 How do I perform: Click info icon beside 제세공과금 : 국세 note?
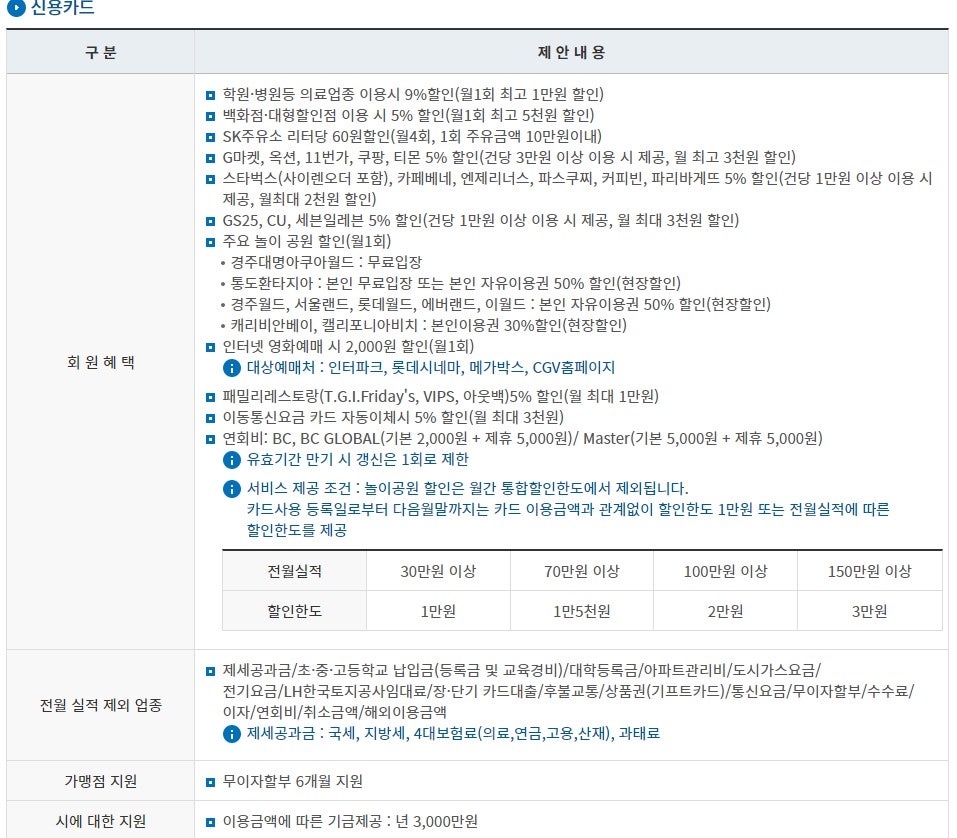[232, 734]
